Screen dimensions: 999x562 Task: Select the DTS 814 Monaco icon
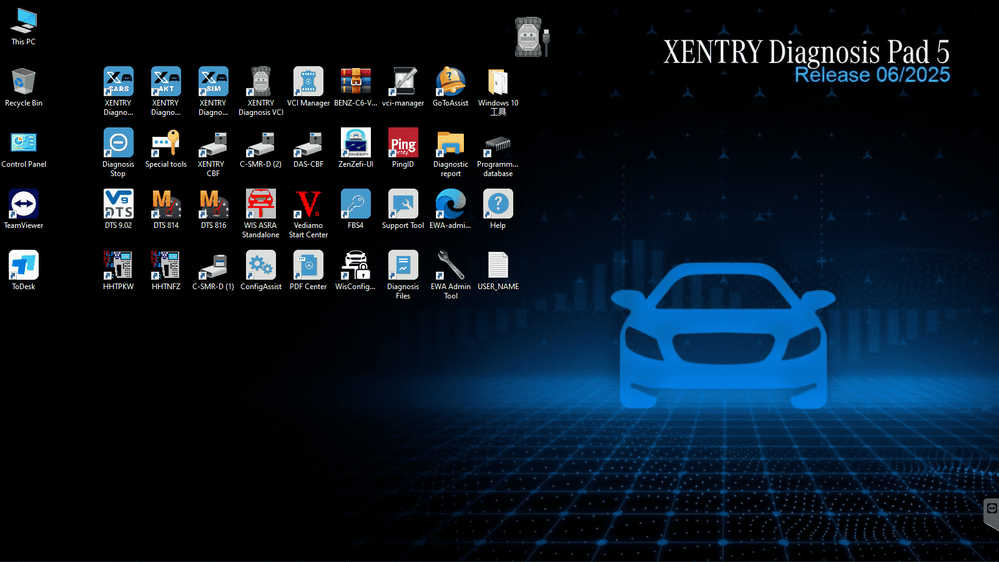(165, 204)
